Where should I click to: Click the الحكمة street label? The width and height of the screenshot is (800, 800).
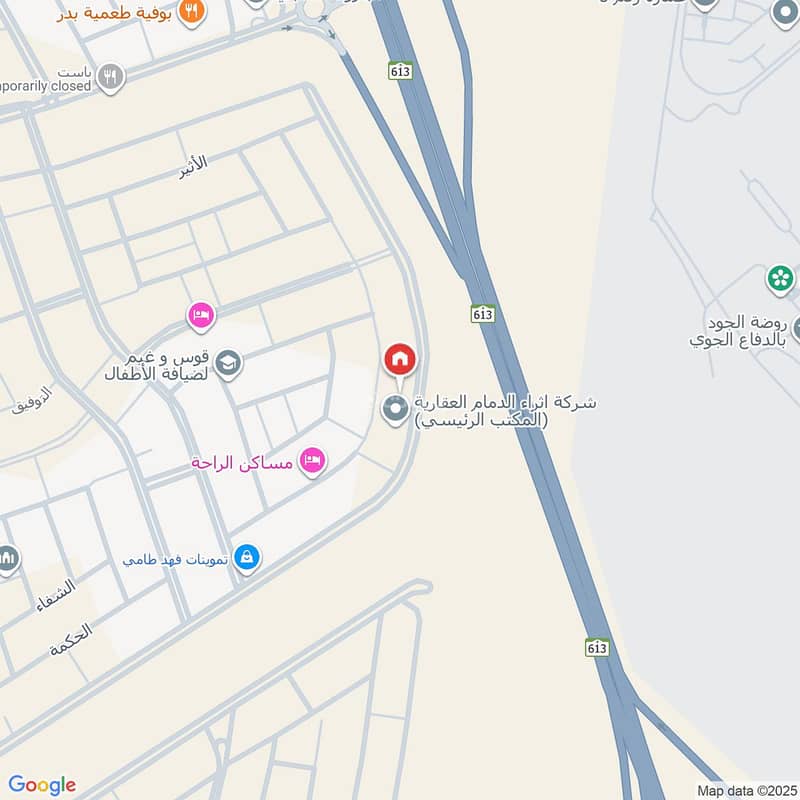pyautogui.click(x=71, y=639)
